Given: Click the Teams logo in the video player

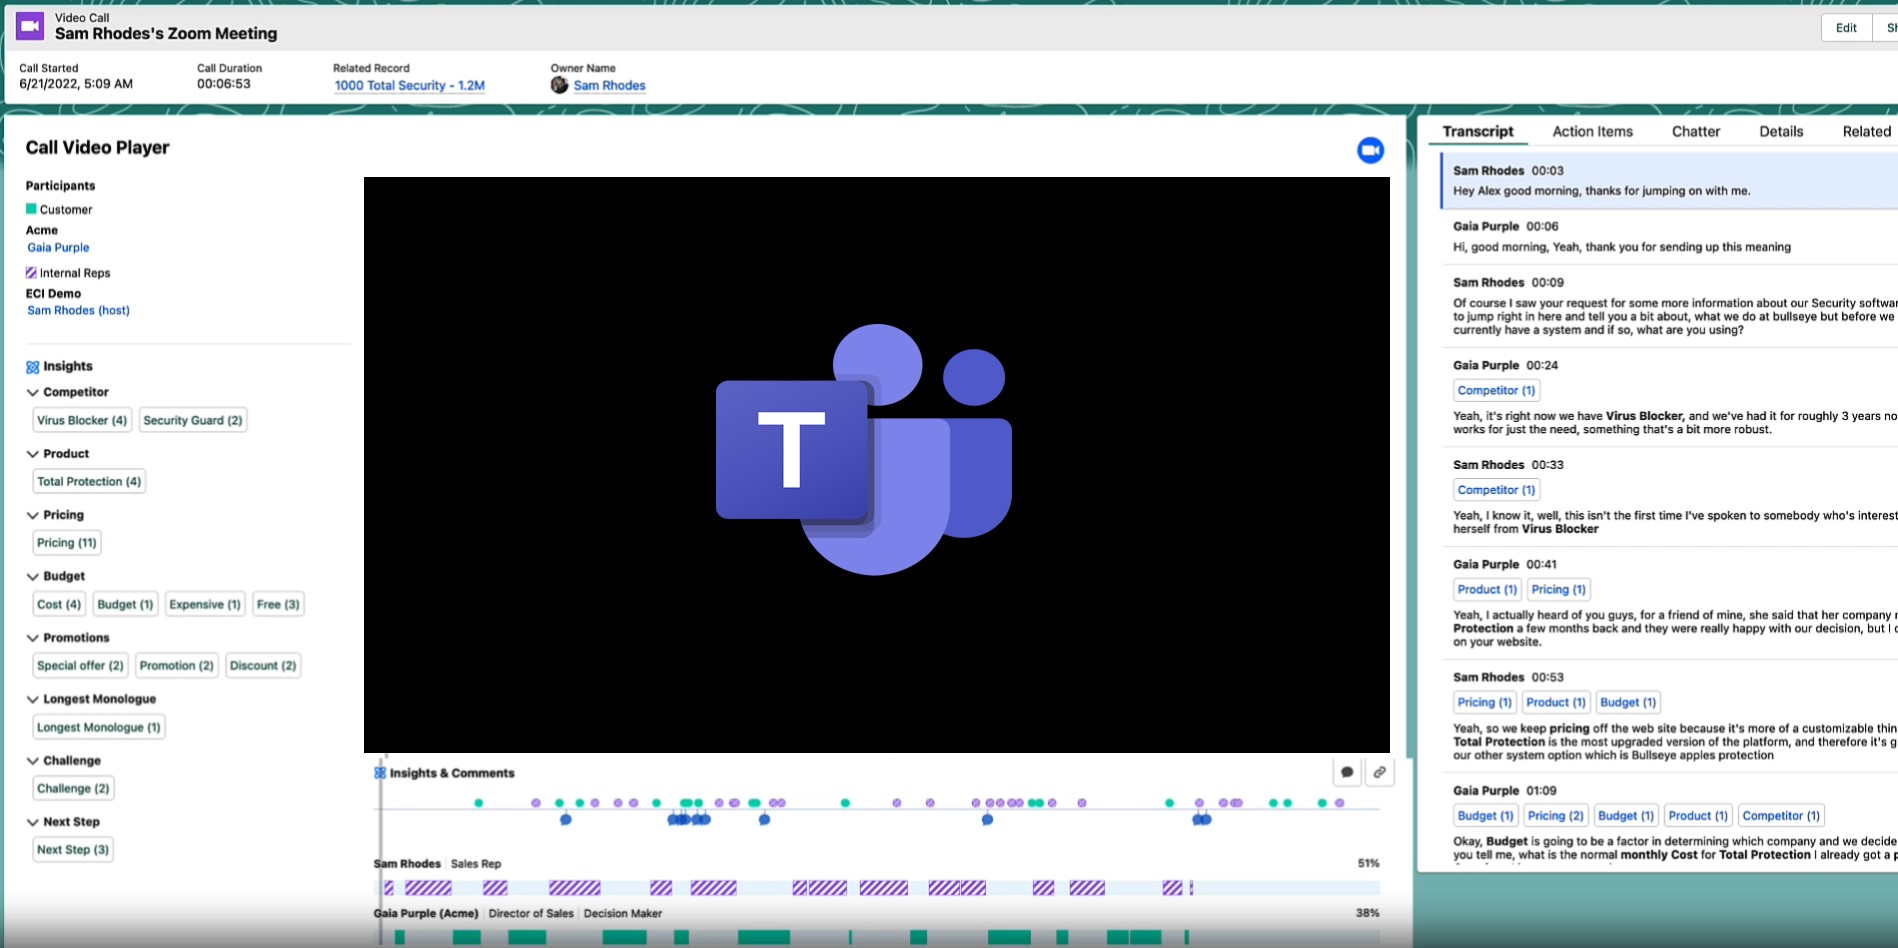Looking at the screenshot, I should click(x=864, y=449).
